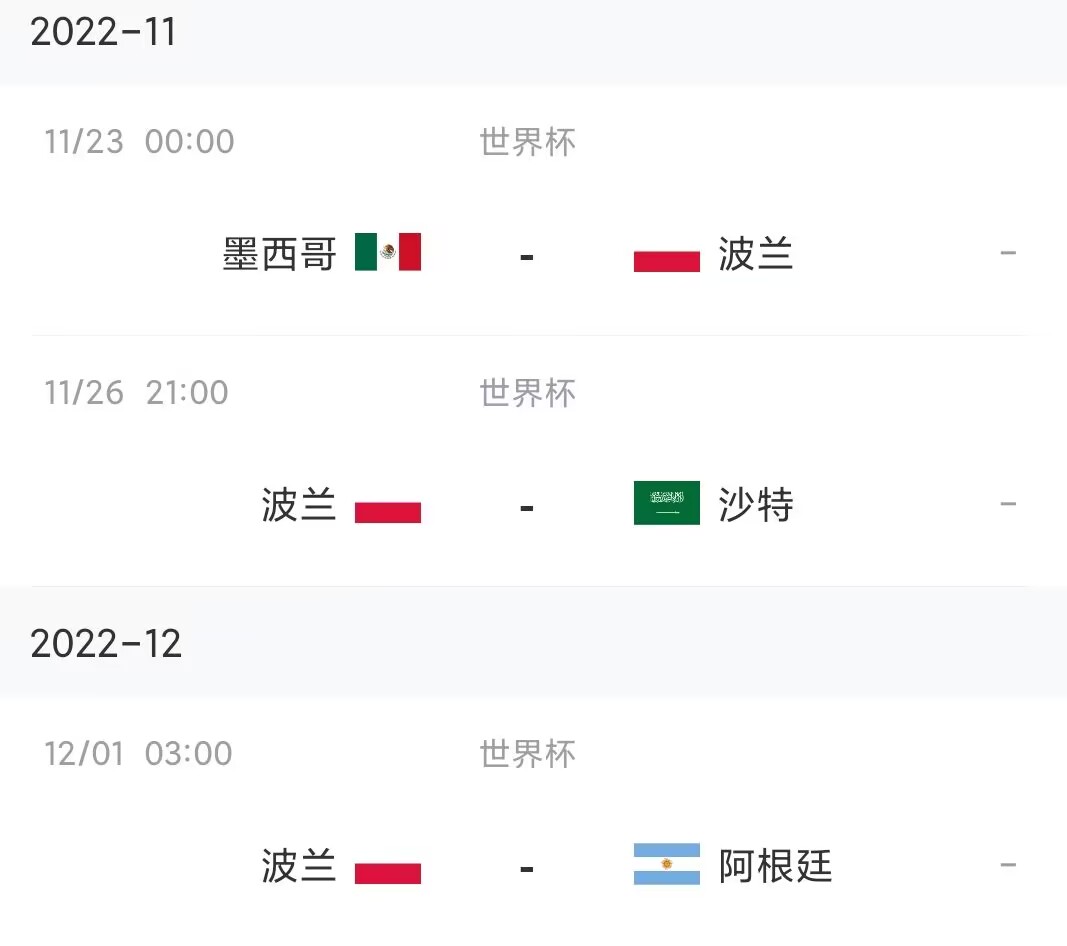Select 波兰 team name opposite 沙特
Screen dimensions: 1067x946
click(299, 505)
